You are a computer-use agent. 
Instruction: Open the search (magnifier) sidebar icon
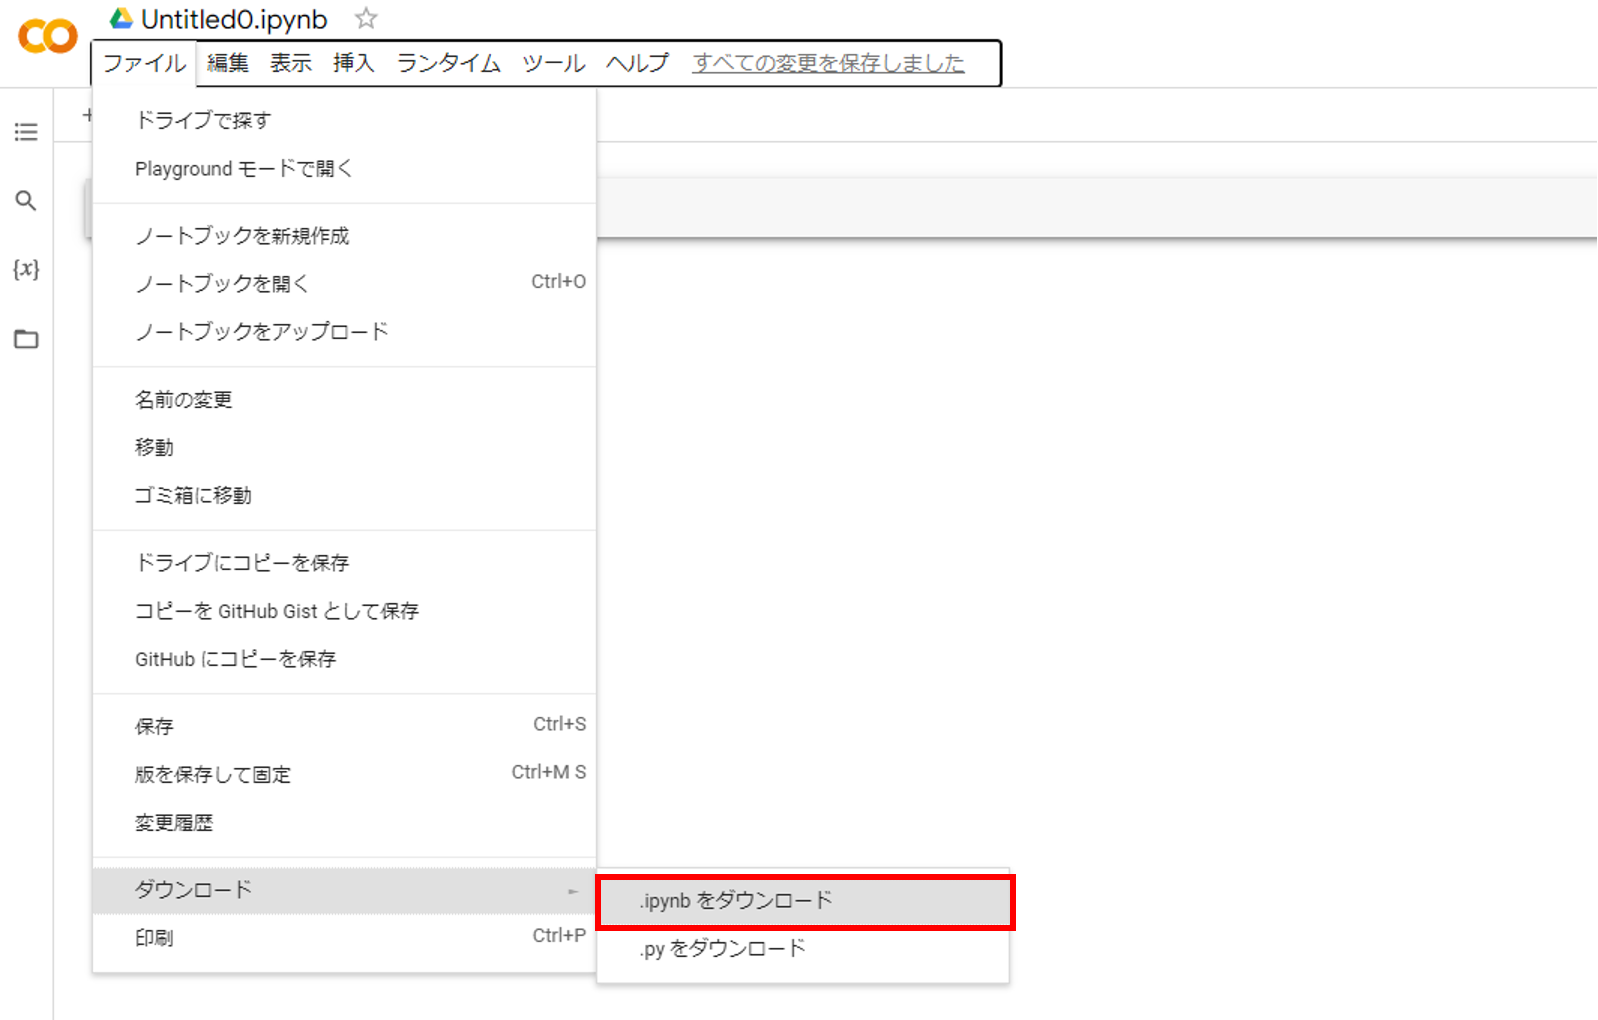pyautogui.click(x=26, y=201)
